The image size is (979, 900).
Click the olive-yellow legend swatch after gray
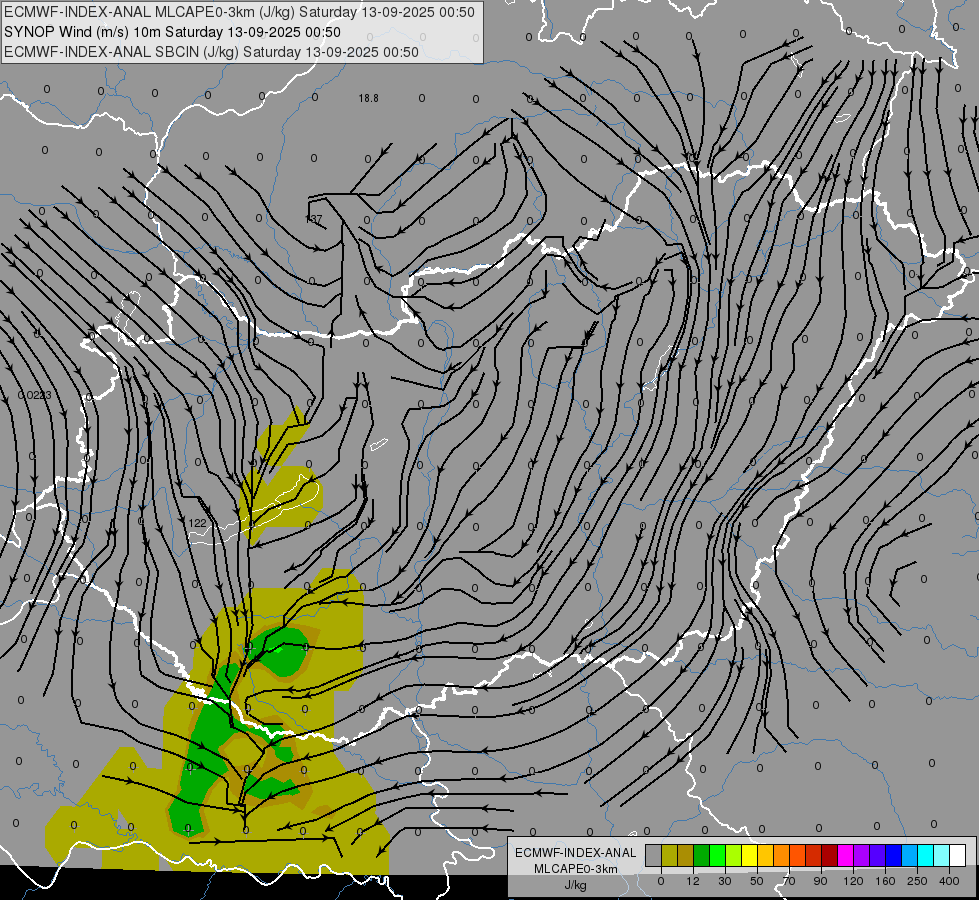pos(669,855)
